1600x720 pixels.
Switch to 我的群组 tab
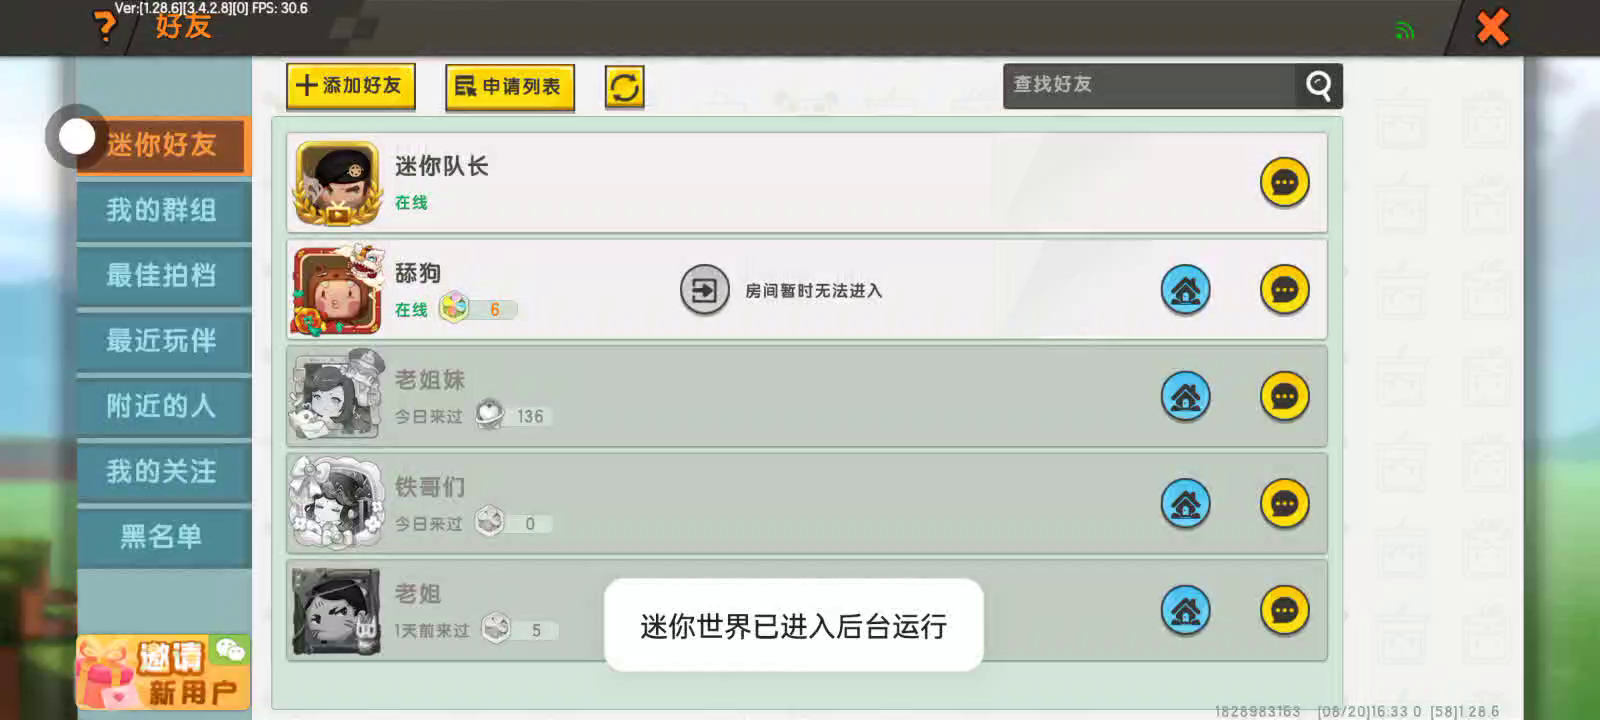click(163, 210)
